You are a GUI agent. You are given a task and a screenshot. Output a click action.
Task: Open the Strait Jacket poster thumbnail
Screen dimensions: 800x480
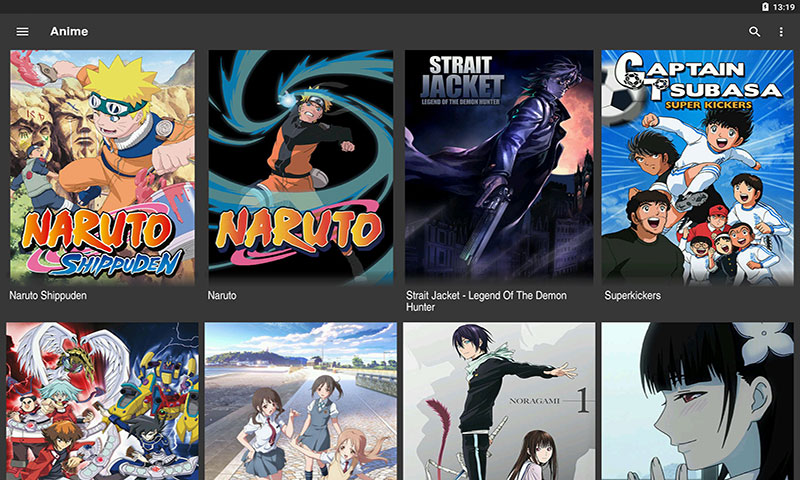[x=498, y=167]
